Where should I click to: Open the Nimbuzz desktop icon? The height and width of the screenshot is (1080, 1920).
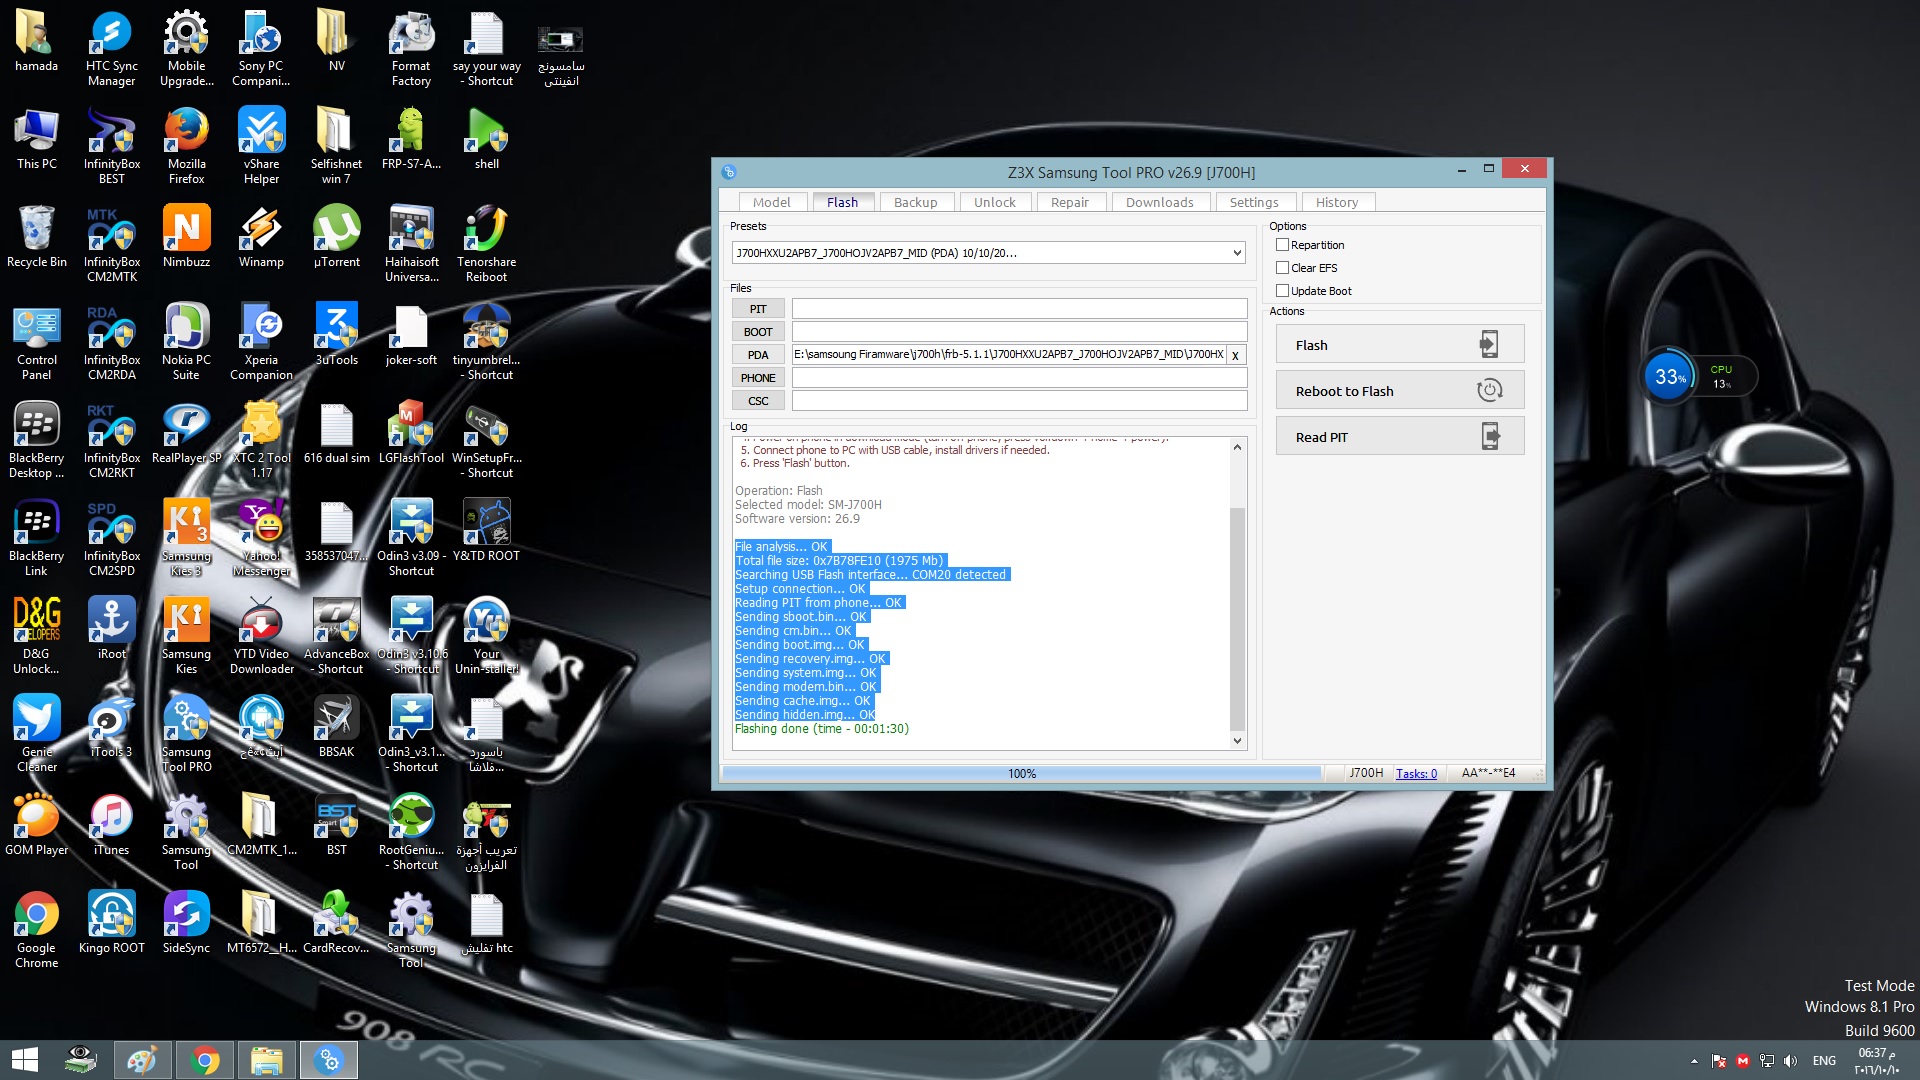point(186,237)
